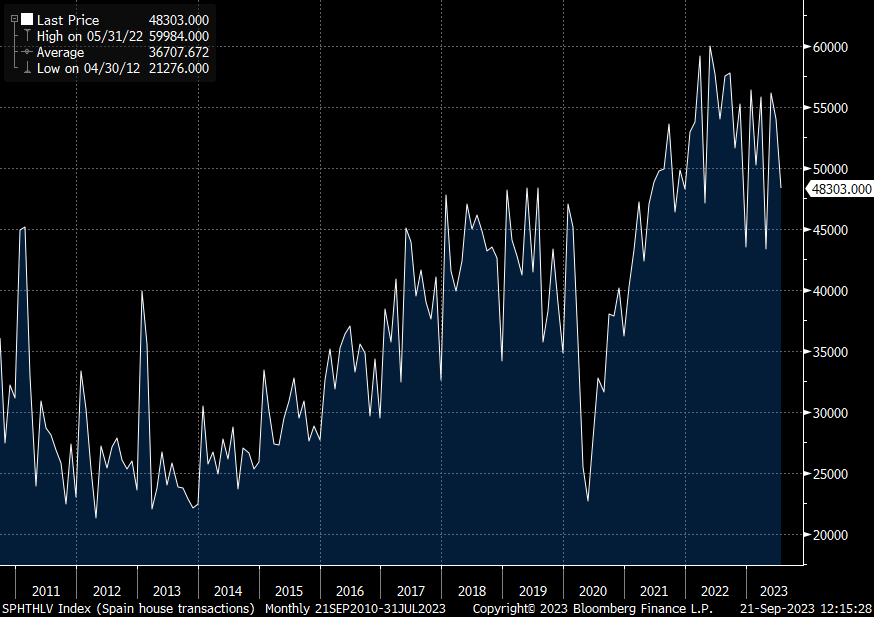The width and height of the screenshot is (874, 617).
Task: Click the Average marker icon in legend
Action: coord(26,52)
